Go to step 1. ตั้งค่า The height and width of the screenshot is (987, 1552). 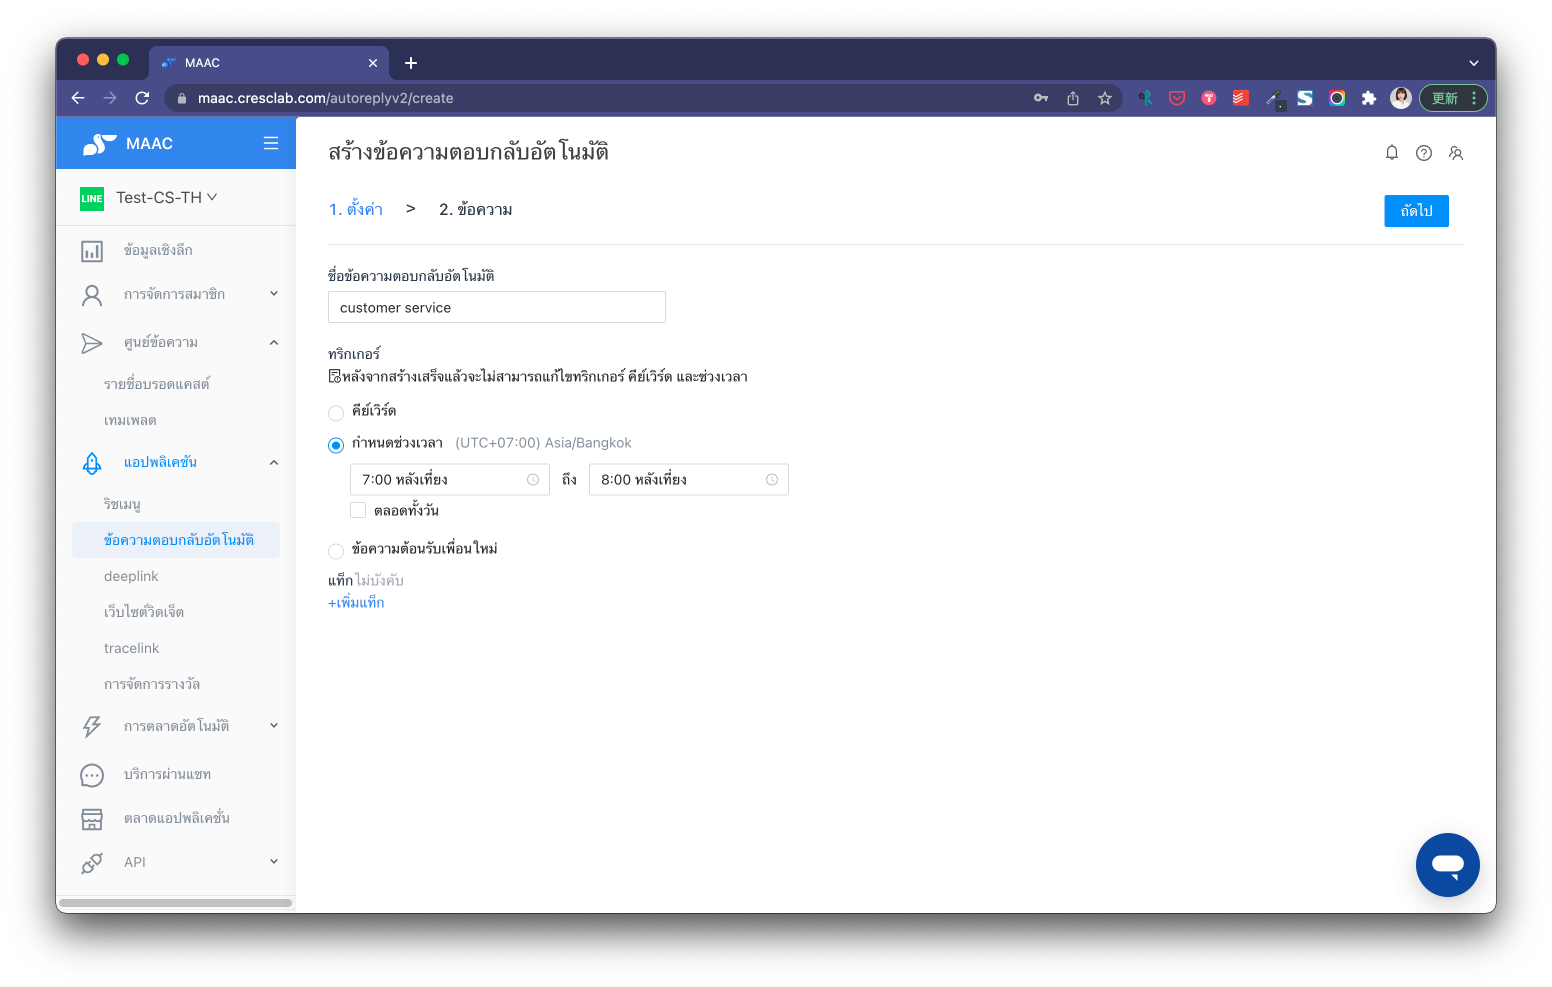click(356, 209)
